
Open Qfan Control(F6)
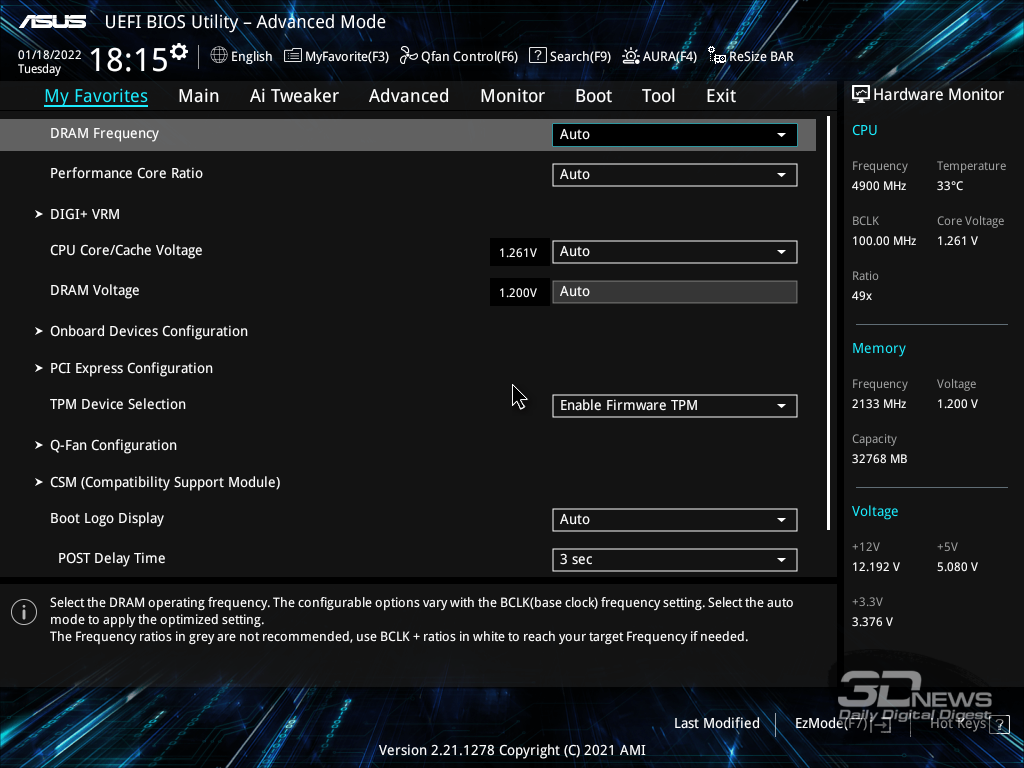coord(459,56)
